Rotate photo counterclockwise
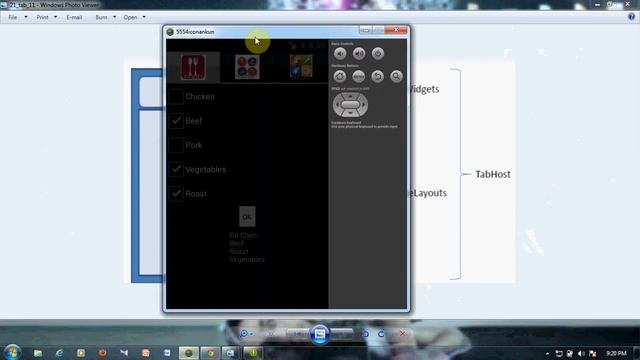 (x=365, y=334)
